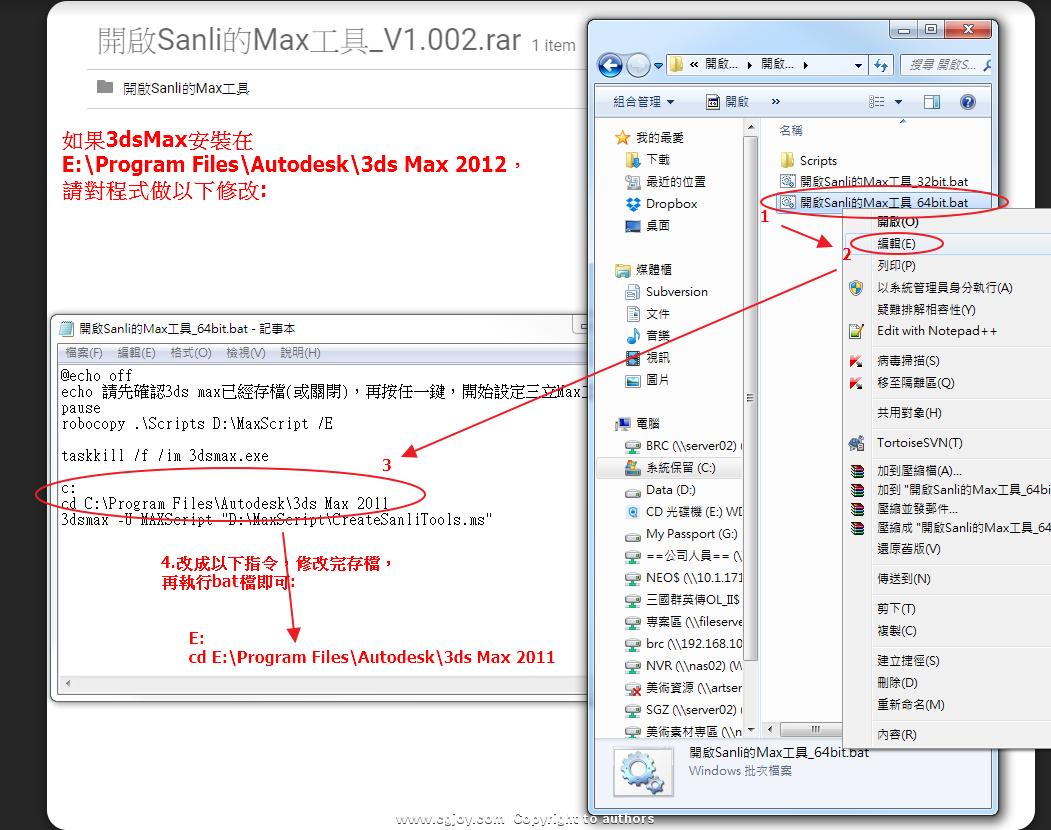Choose 刪除(D) in the context menu

(898, 683)
